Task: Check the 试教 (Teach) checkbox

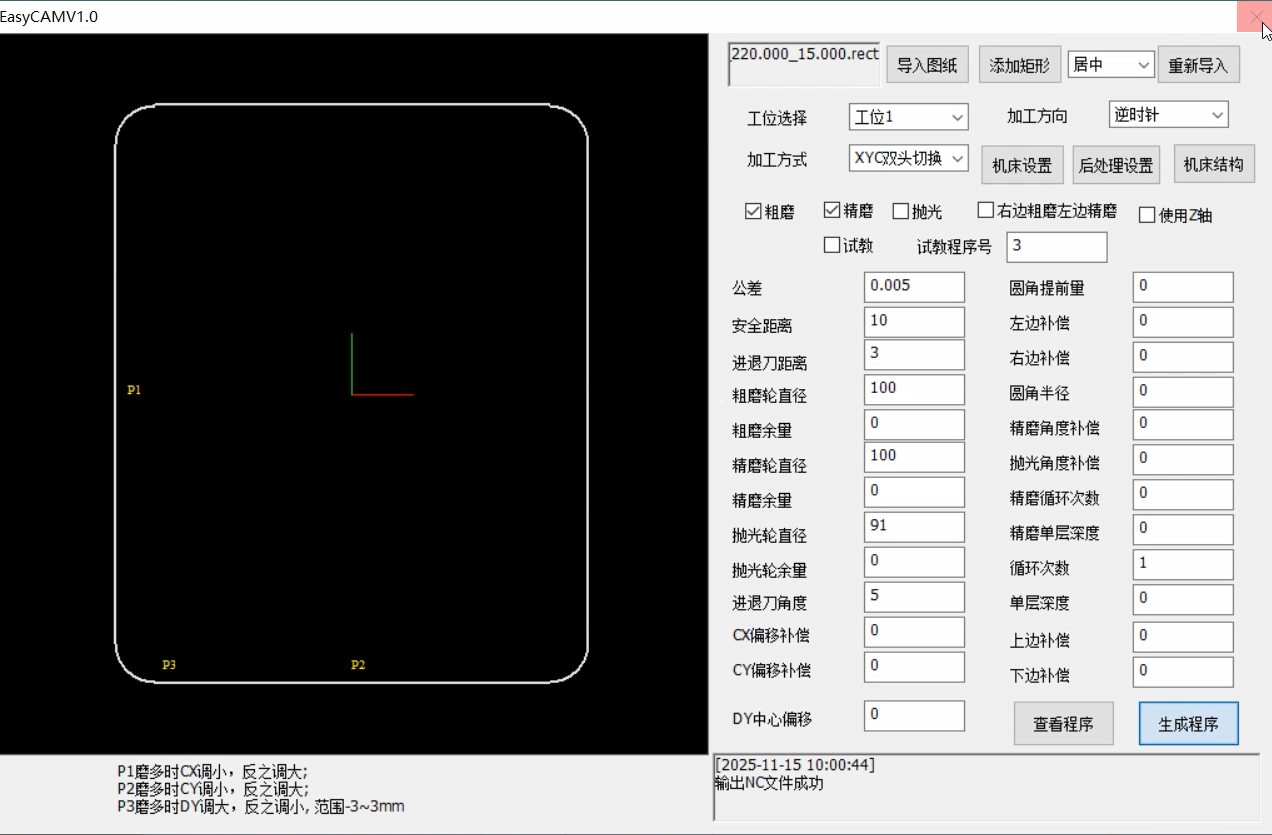Action: [x=831, y=244]
